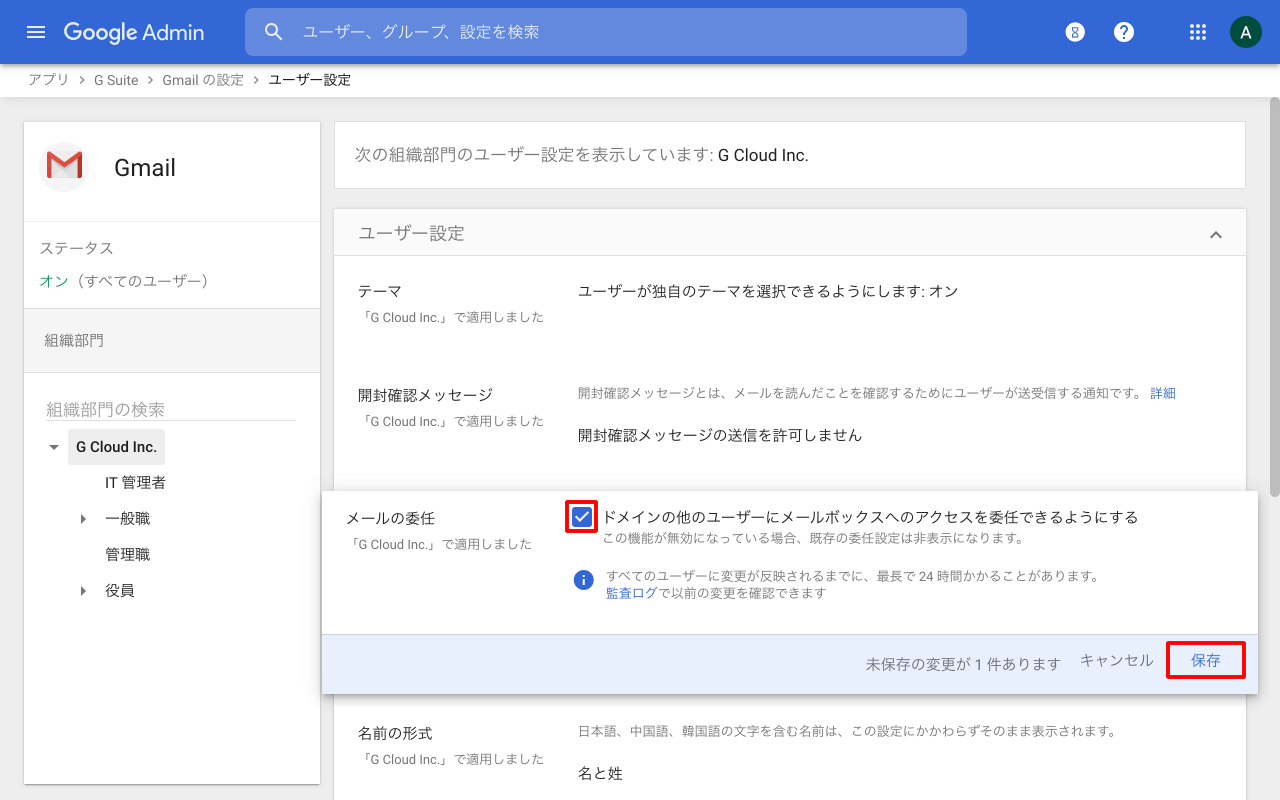This screenshot has width=1280, height=800.
Task: Open the 監査ログ link
Action: [632, 593]
